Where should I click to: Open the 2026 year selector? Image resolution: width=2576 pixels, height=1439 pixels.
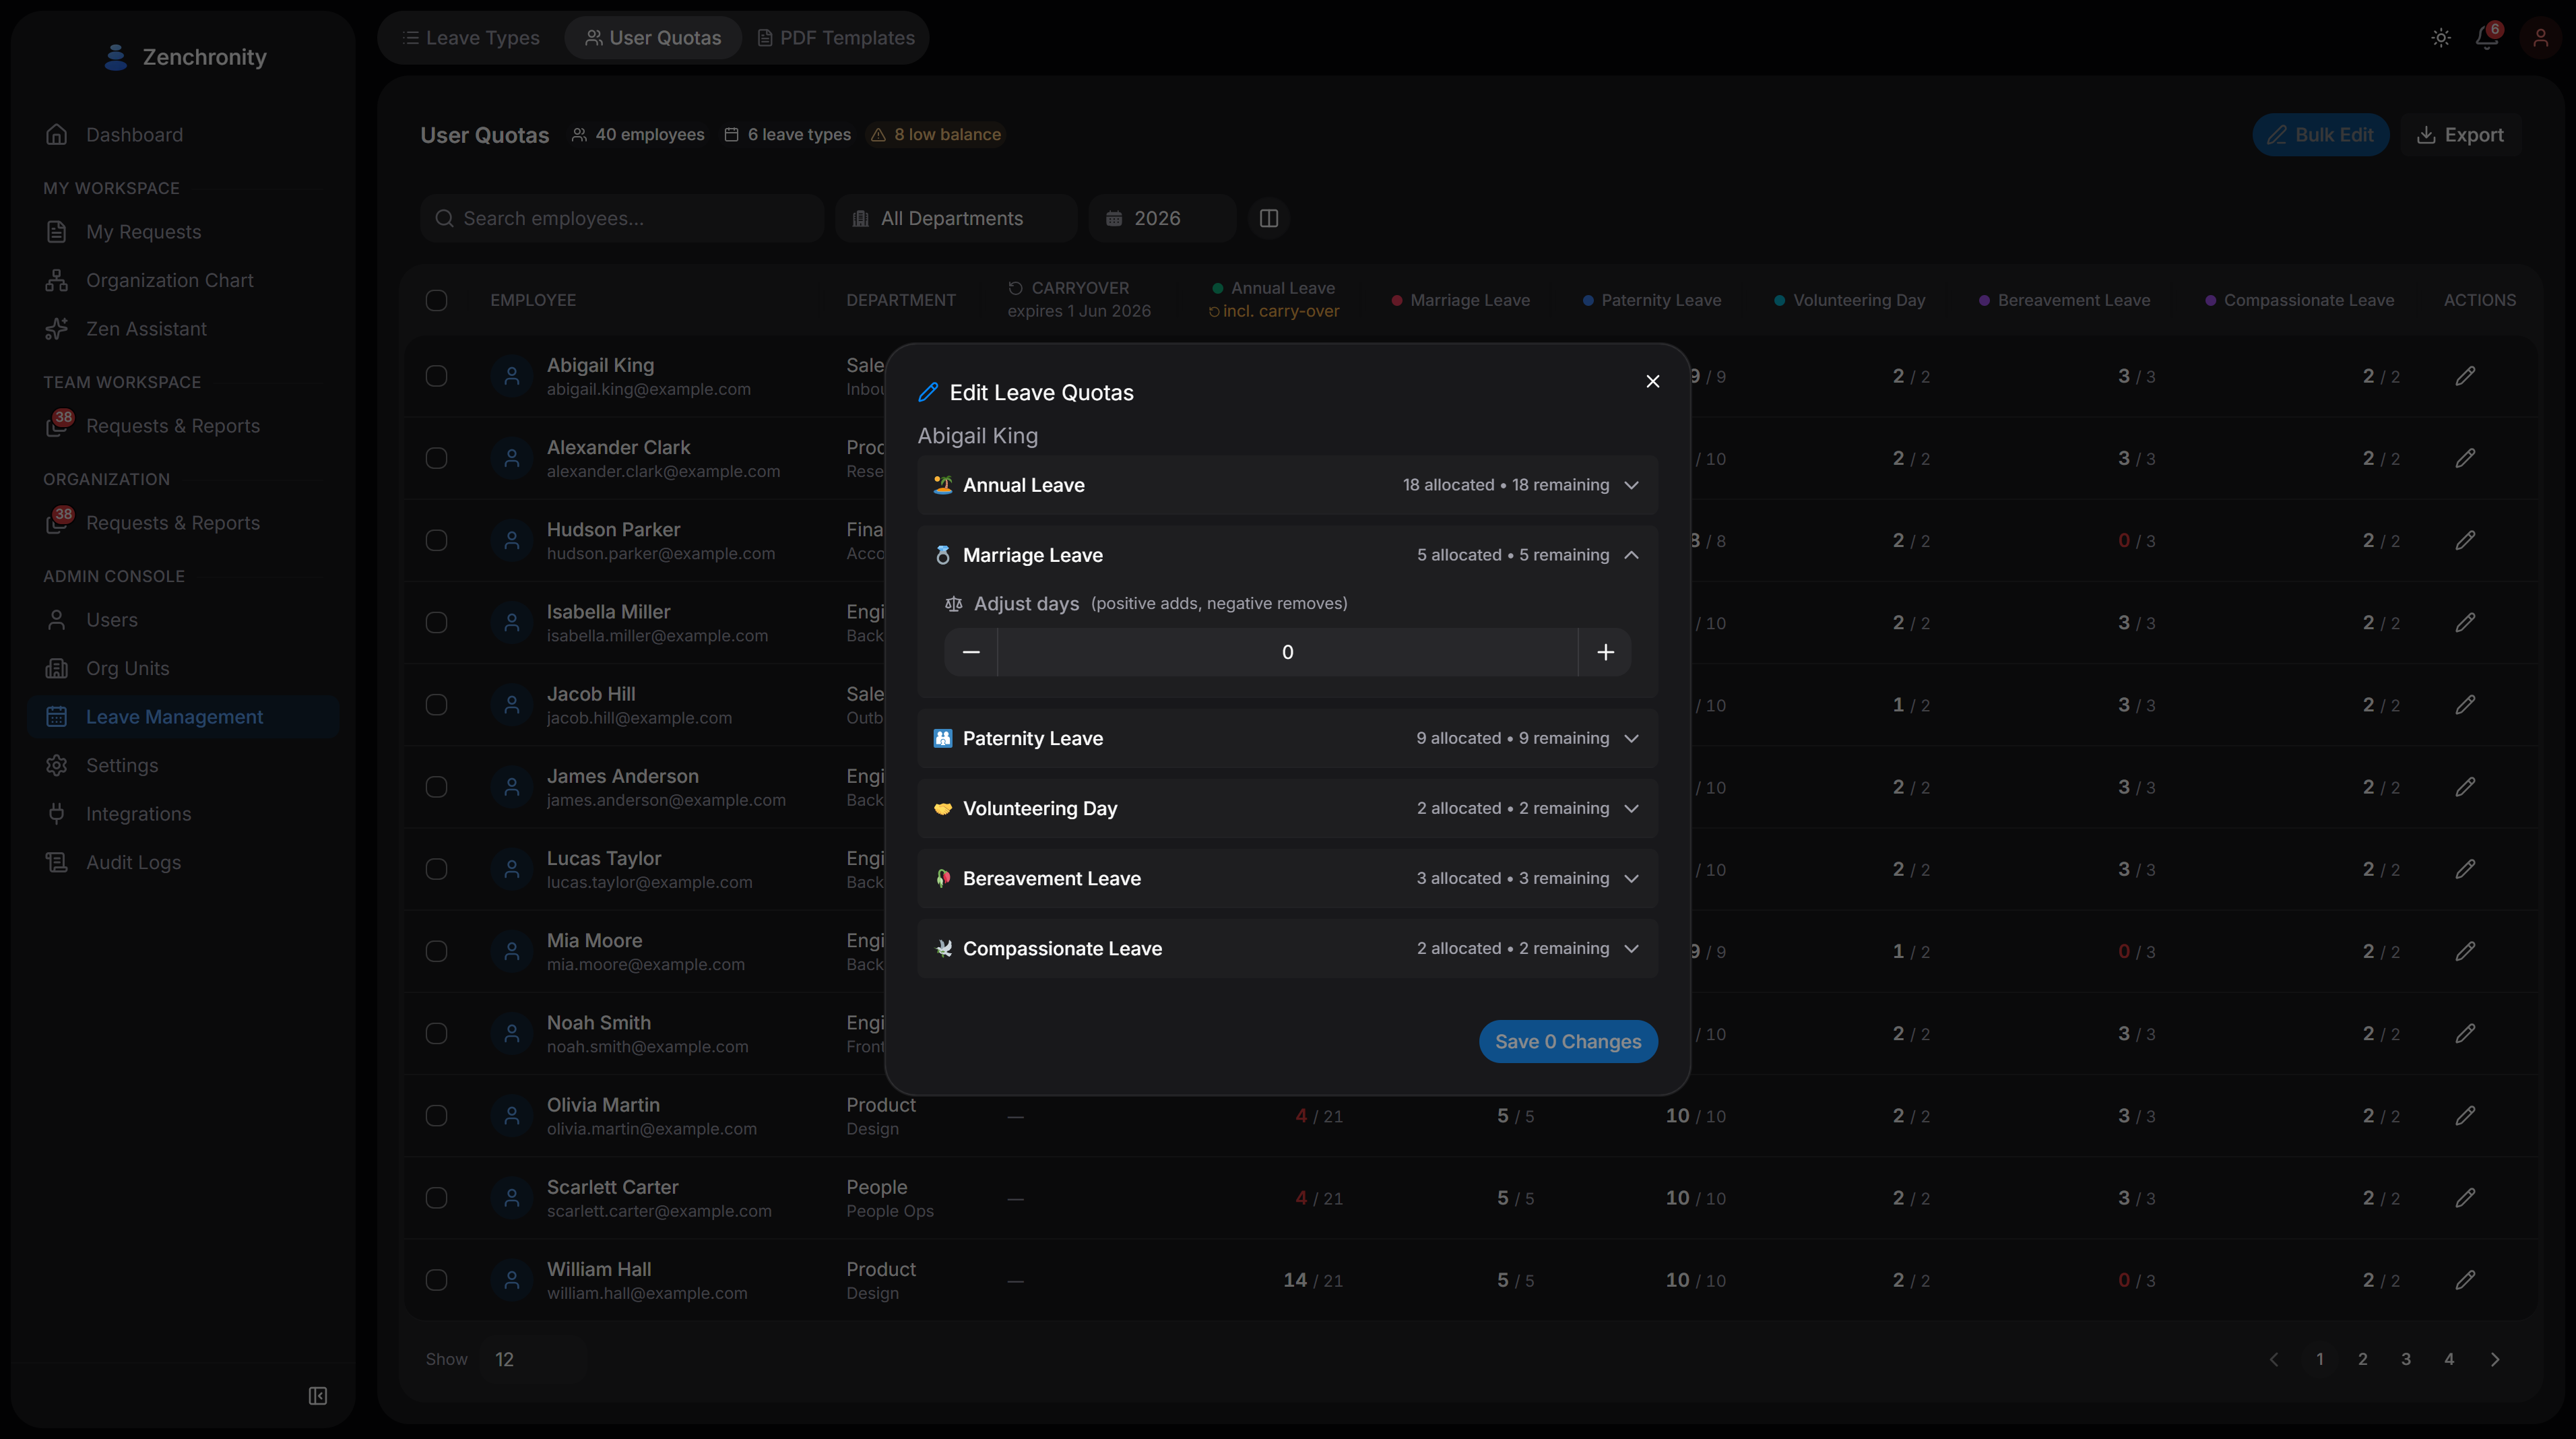point(1162,218)
